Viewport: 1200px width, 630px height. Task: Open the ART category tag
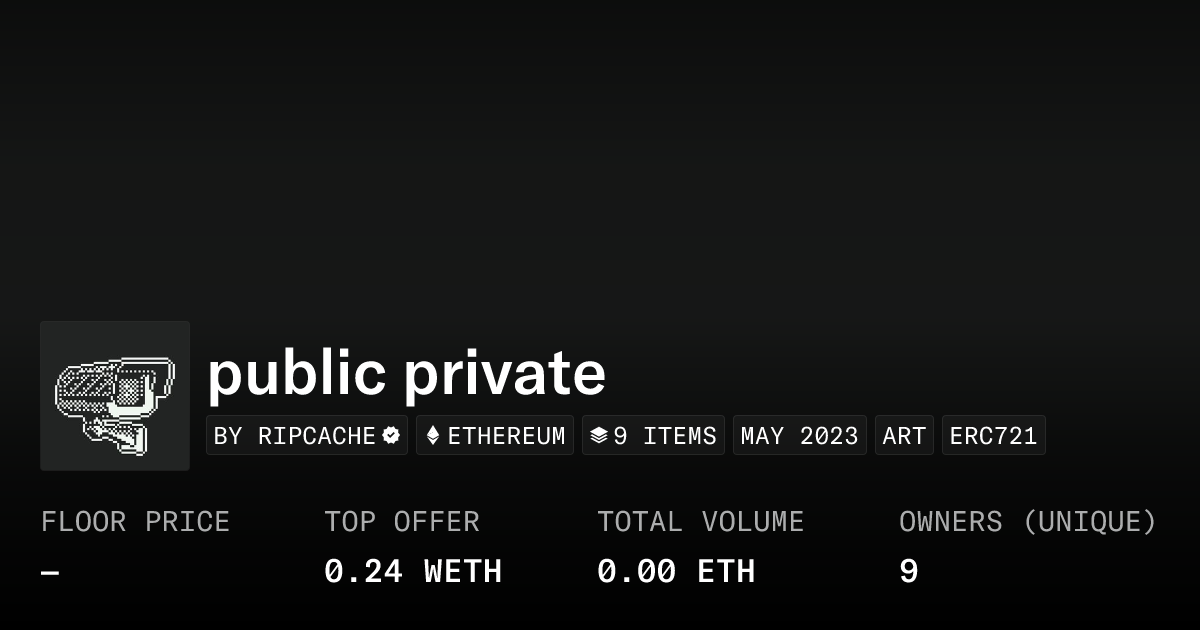pos(904,435)
